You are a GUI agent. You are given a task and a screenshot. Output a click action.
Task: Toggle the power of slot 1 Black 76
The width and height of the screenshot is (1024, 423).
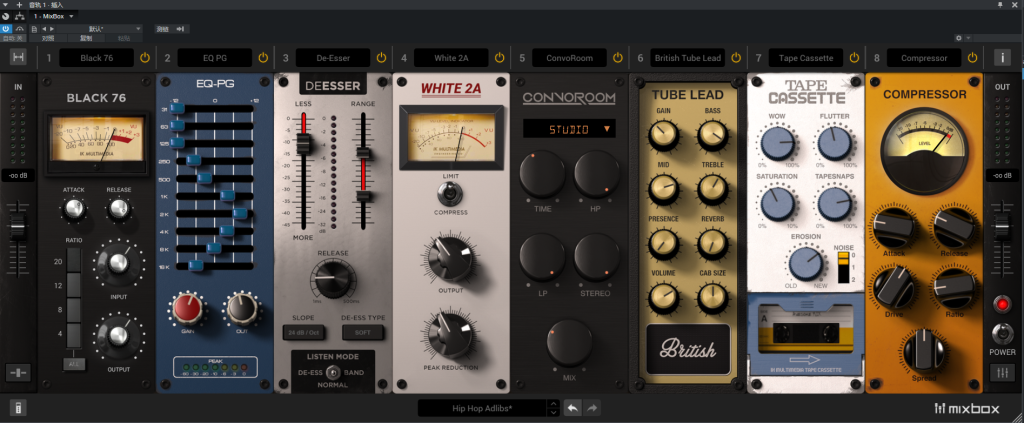click(x=145, y=57)
